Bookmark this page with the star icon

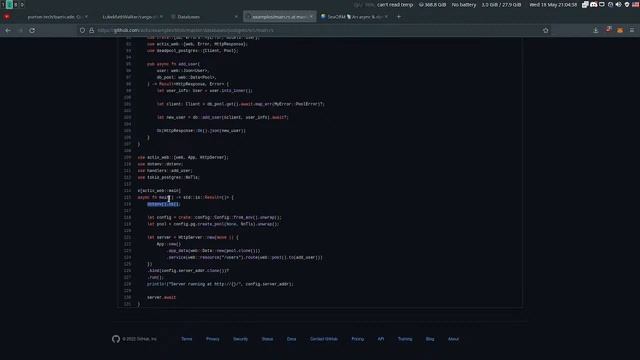[x=546, y=30]
